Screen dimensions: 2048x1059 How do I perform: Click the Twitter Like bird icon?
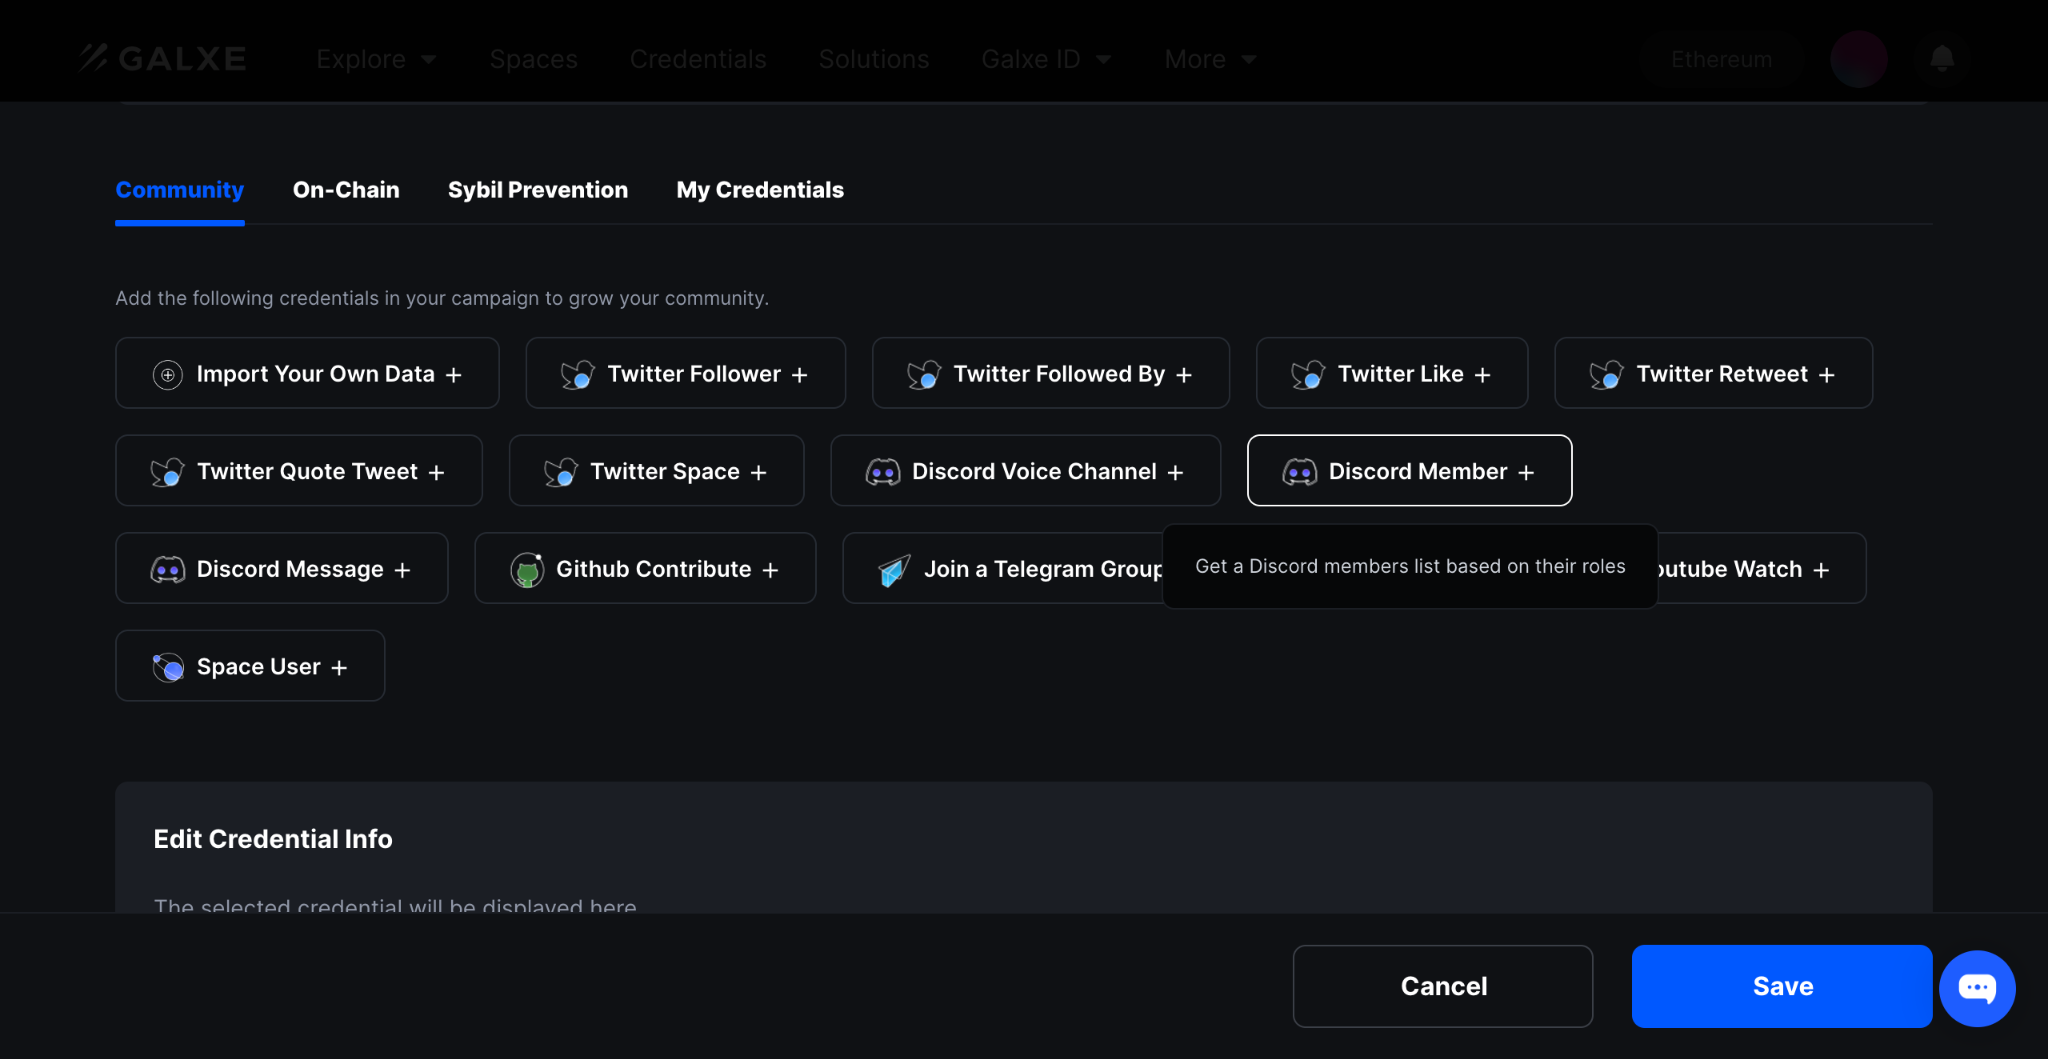pyautogui.click(x=1308, y=374)
